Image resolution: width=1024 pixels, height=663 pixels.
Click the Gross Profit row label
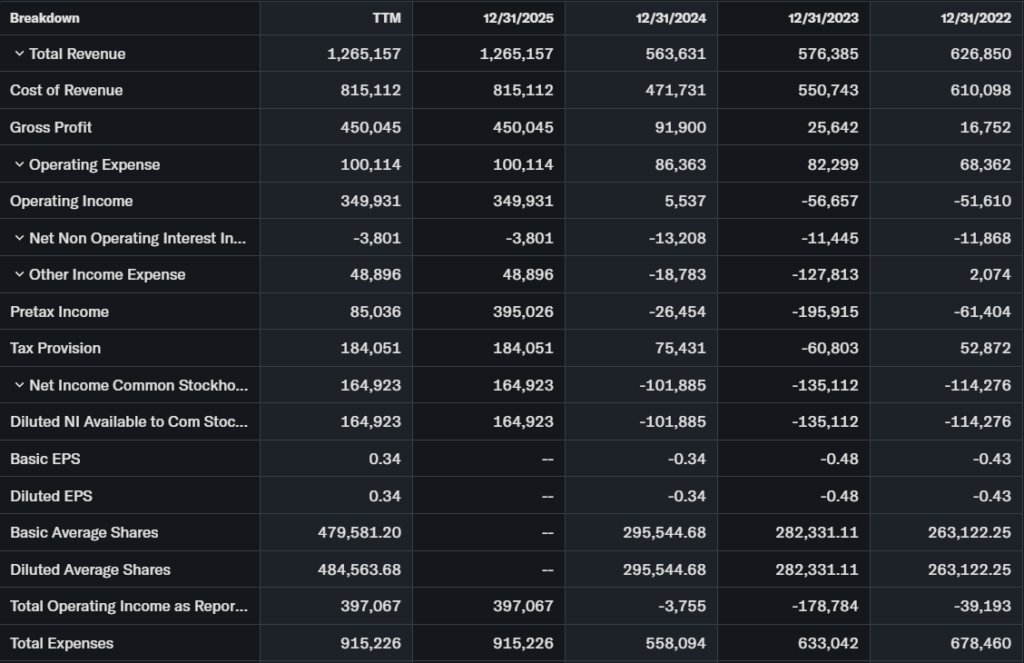(x=51, y=128)
